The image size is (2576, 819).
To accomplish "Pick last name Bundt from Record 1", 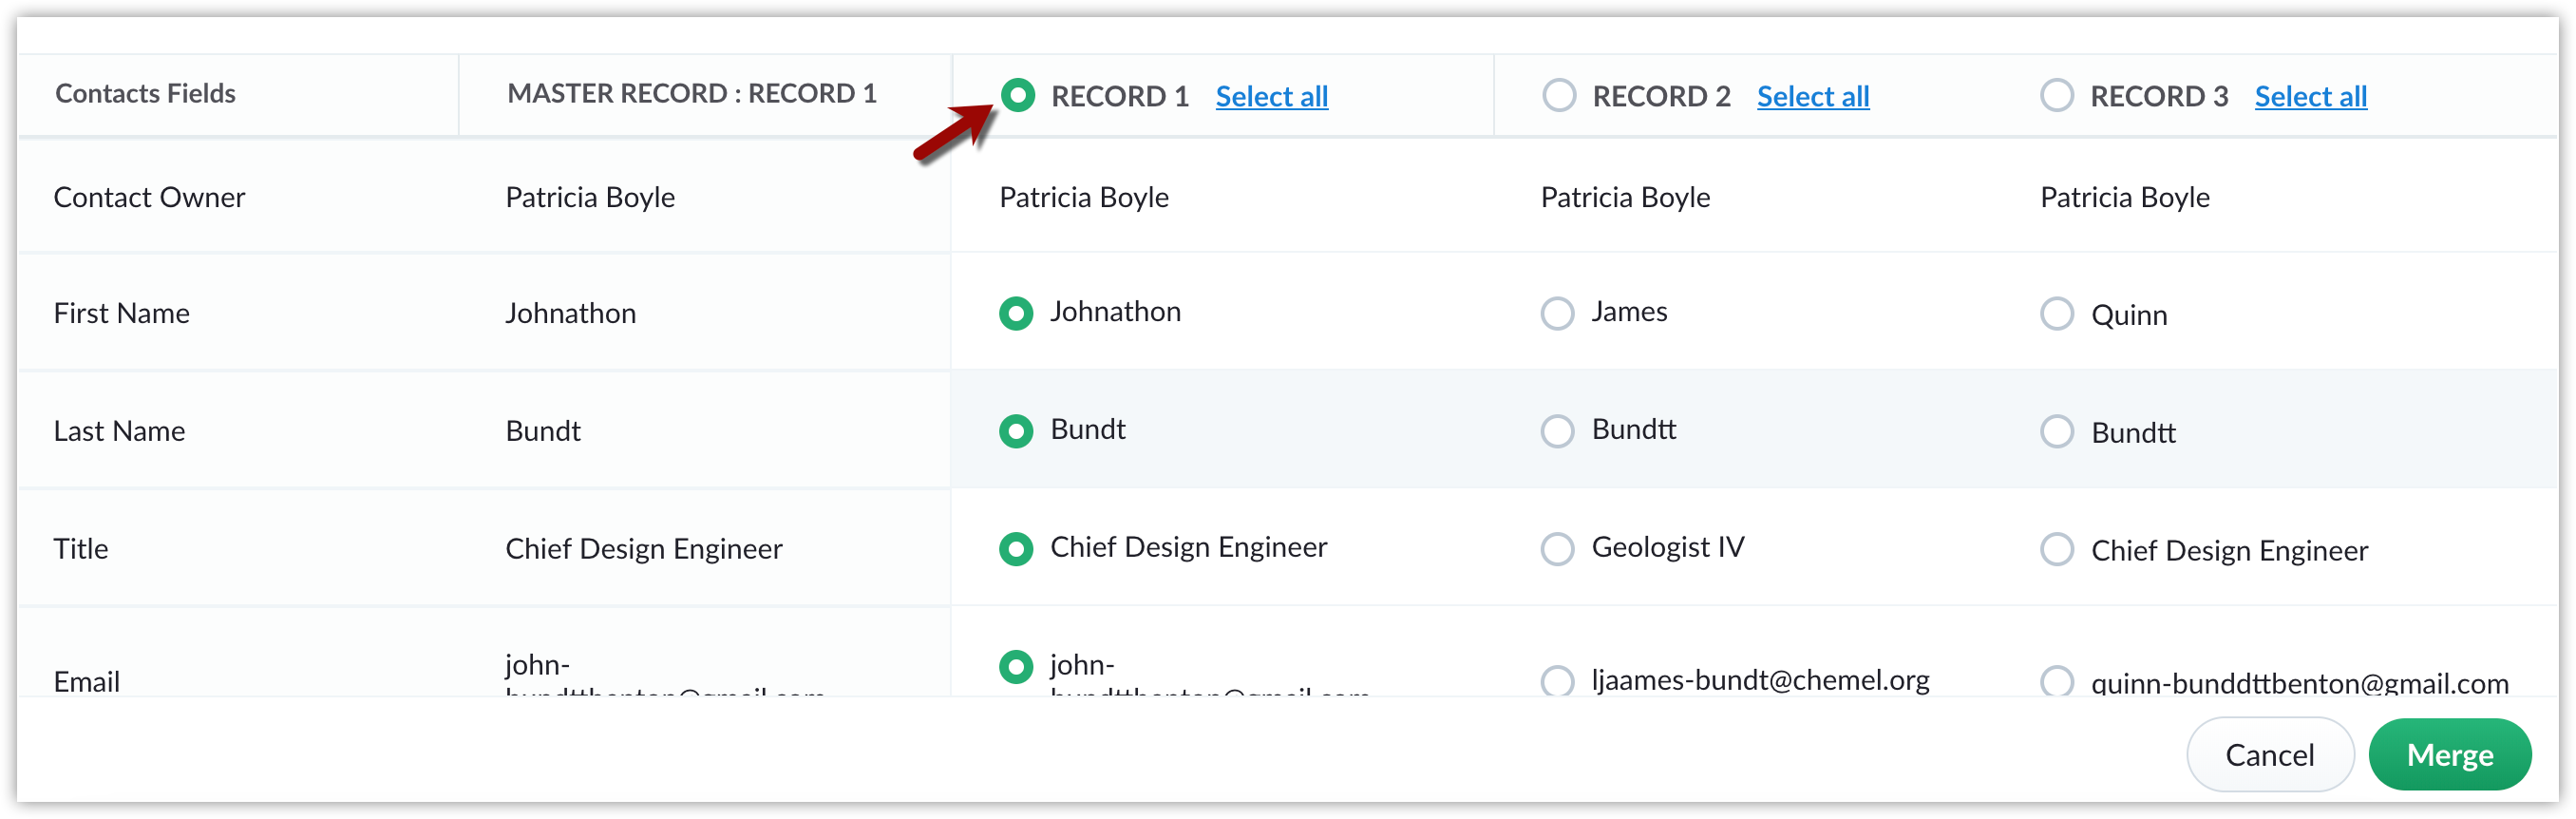I will point(1016,432).
